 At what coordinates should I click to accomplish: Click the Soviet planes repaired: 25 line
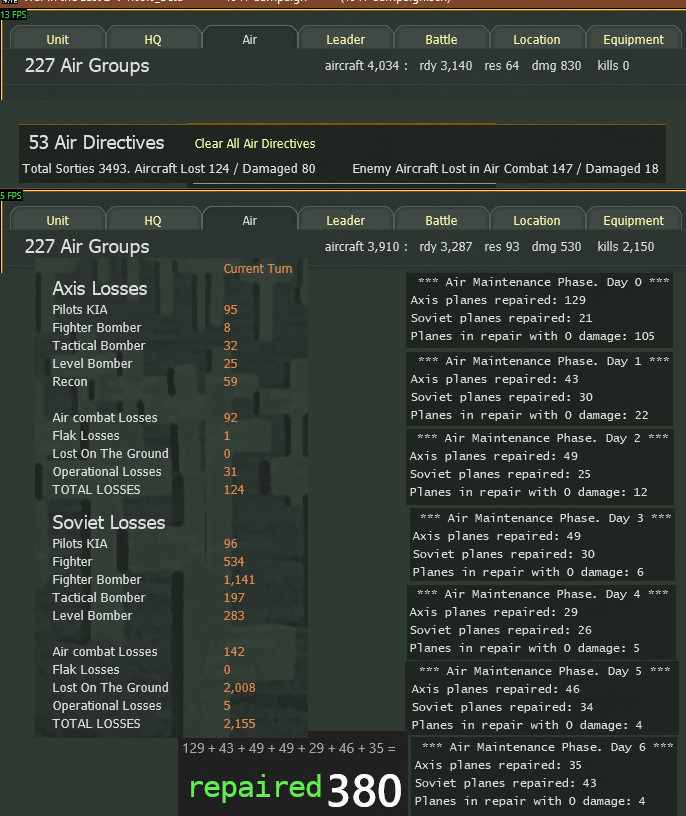click(x=500, y=474)
